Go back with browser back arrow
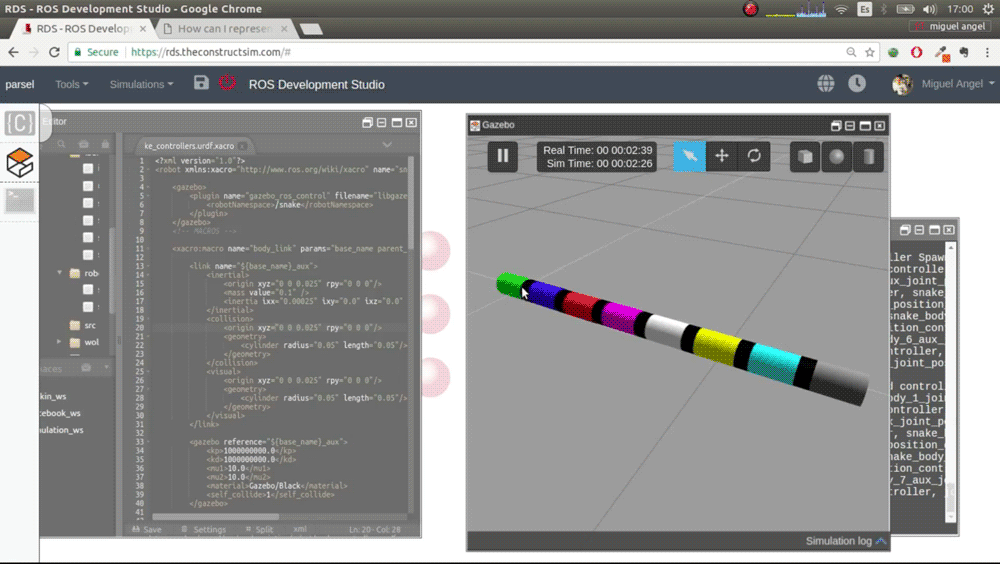The height and width of the screenshot is (564, 1000). [14, 52]
